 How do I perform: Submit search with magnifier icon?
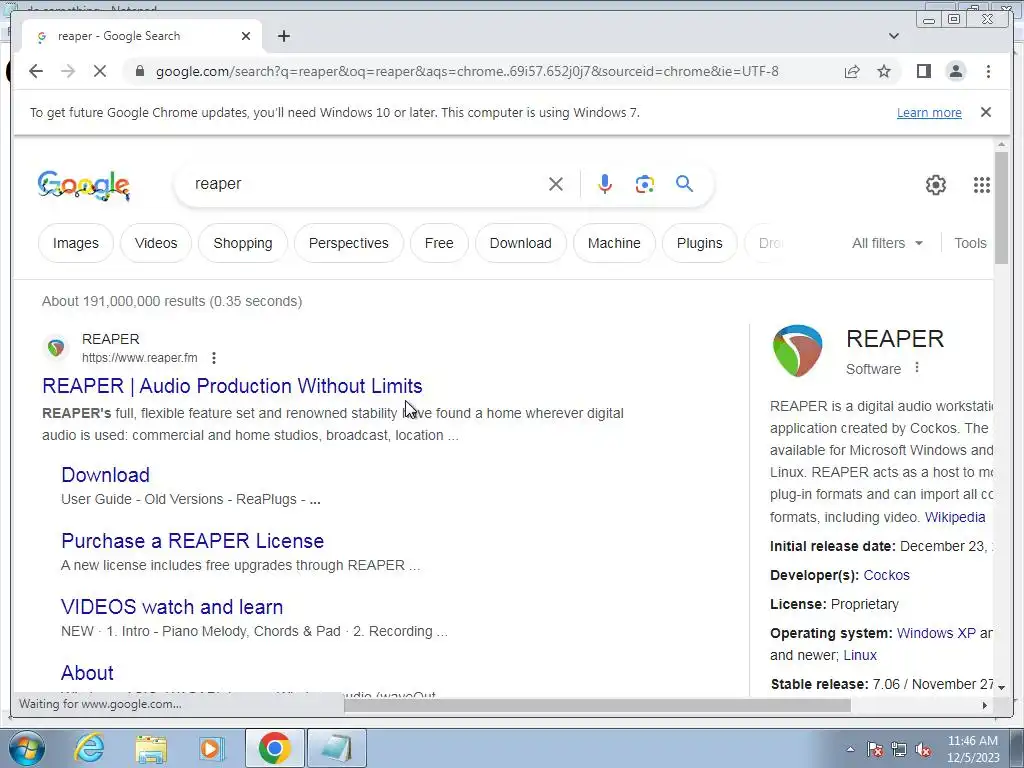coord(684,184)
